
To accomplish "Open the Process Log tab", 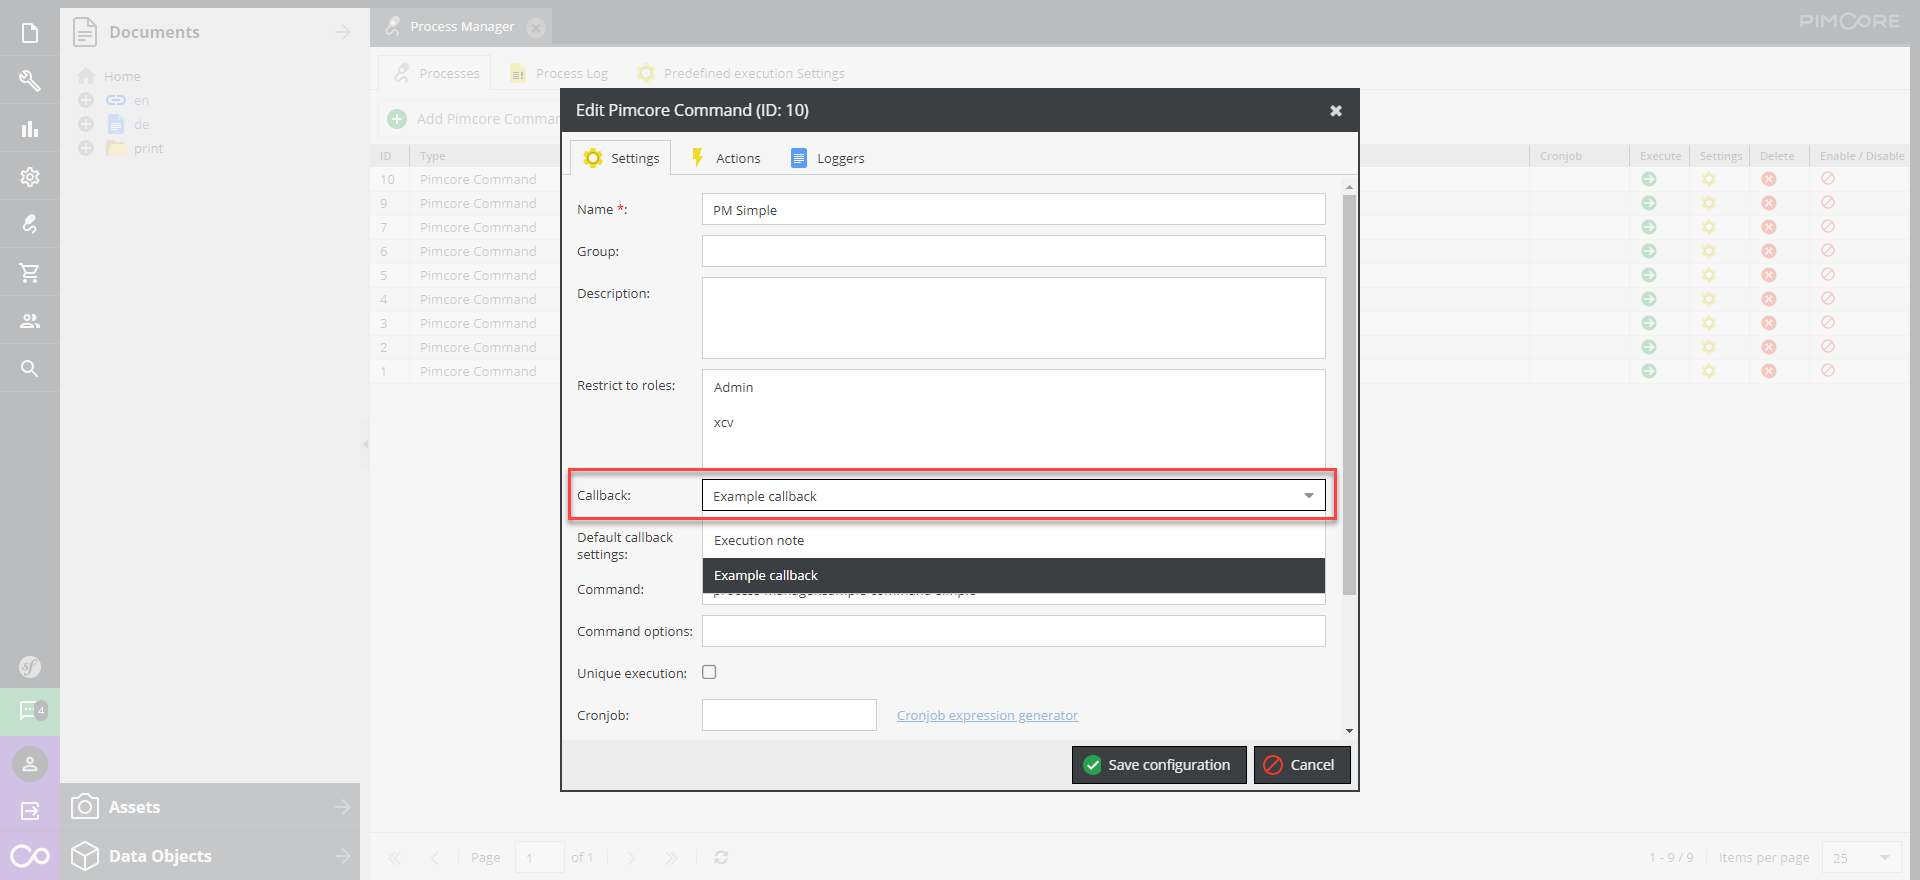I will (559, 73).
